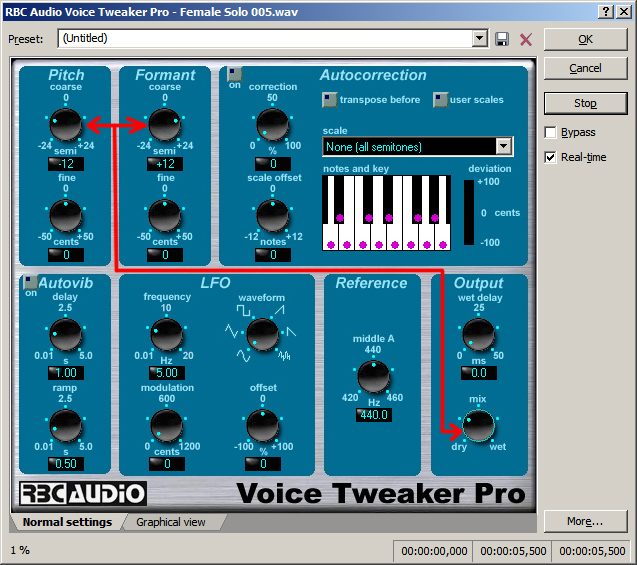637x565 pixels.
Task: Select the square waveform icon in LFO
Action: click(243, 311)
